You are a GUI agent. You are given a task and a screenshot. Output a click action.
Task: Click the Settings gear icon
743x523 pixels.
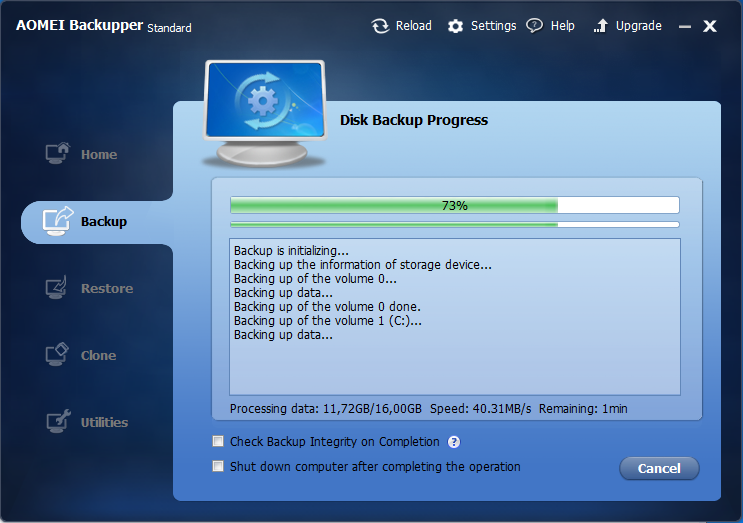point(455,26)
